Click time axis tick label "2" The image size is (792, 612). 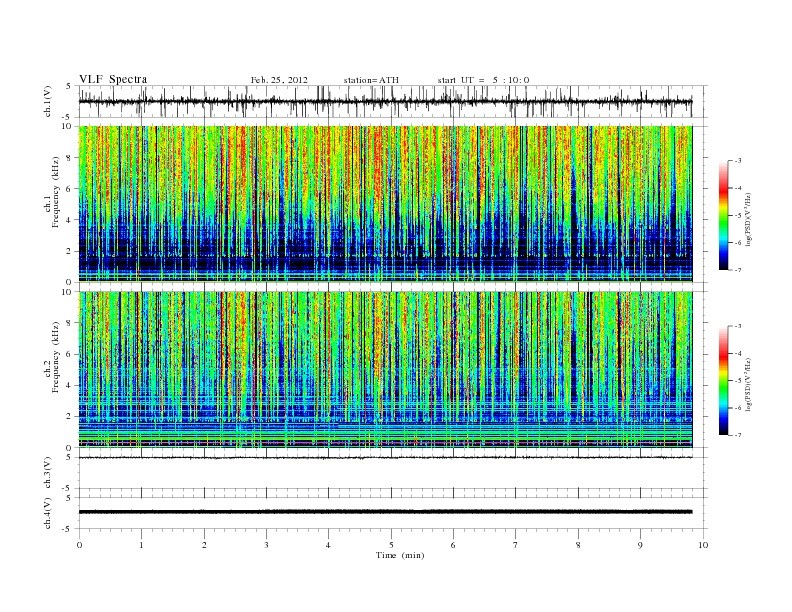pos(204,545)
